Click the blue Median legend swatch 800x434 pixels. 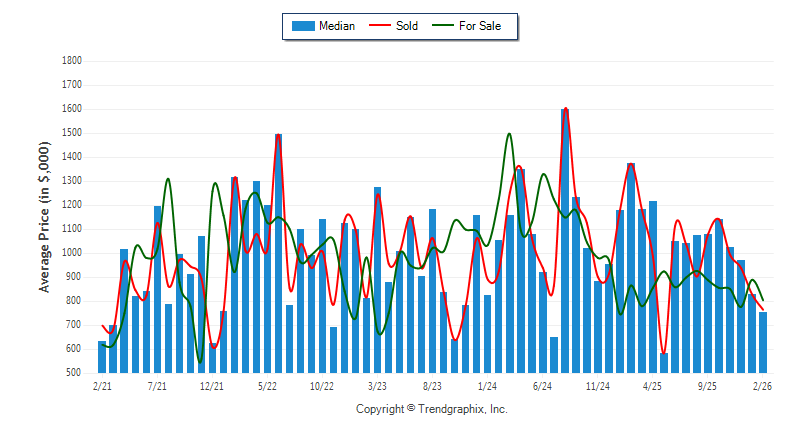303,26
